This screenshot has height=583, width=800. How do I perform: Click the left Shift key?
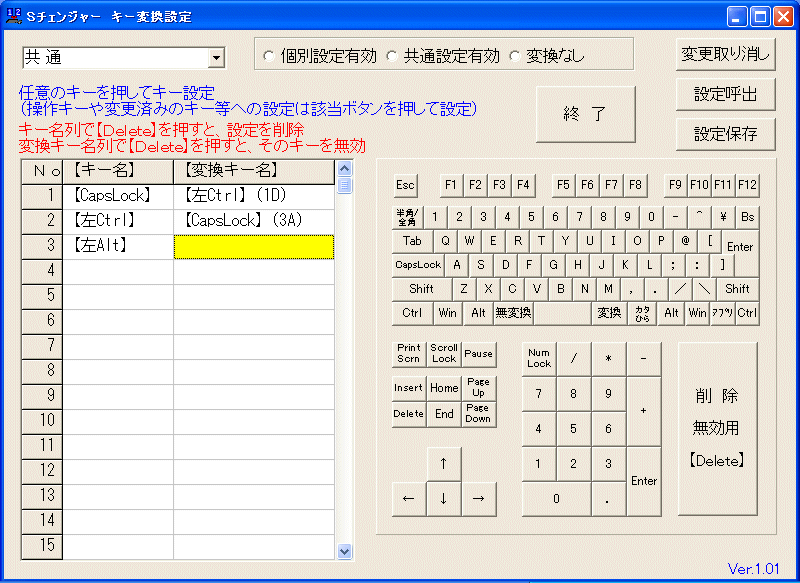(x=421, y=289)
